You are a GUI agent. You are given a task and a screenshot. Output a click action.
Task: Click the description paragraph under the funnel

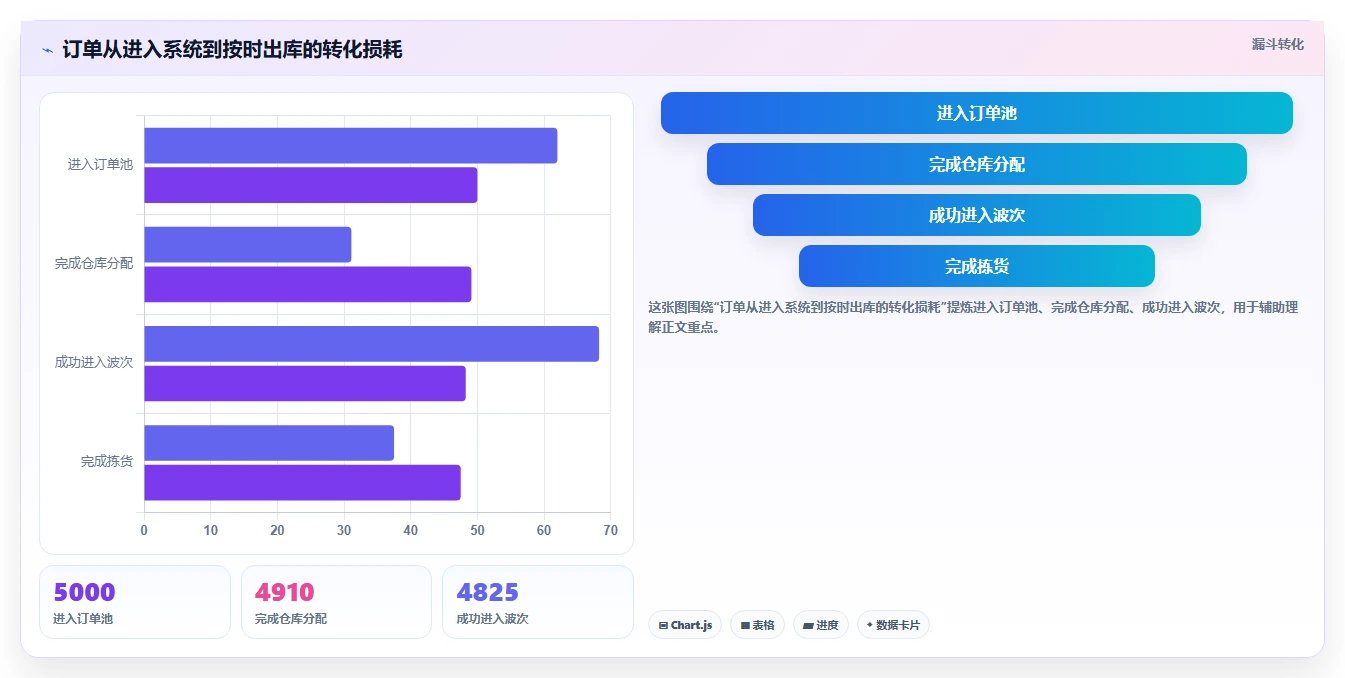pyautogui.click(x=973, y=317)
